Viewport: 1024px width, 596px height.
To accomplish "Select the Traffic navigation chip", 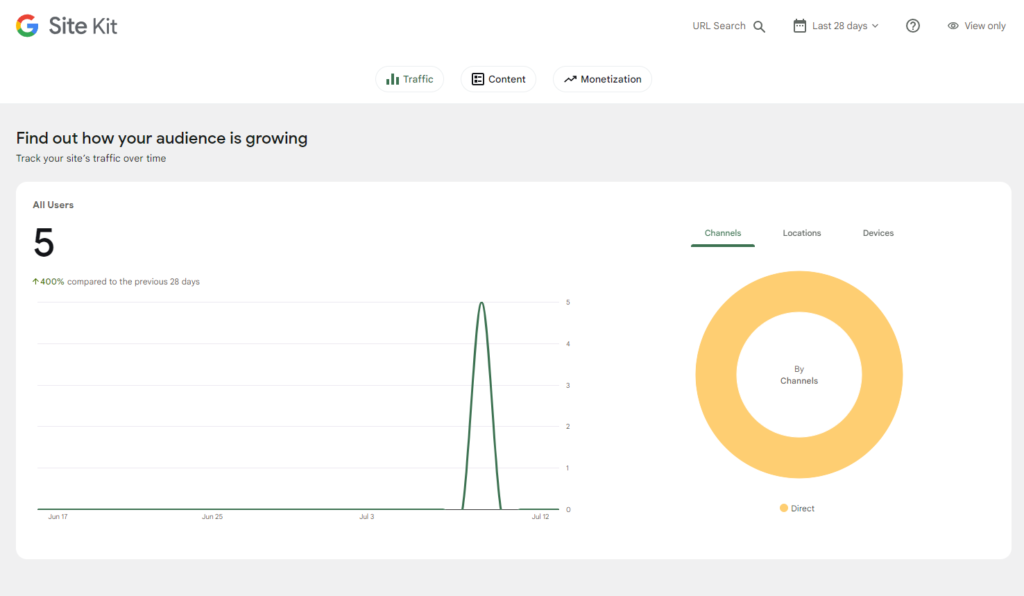I will 409,79.
